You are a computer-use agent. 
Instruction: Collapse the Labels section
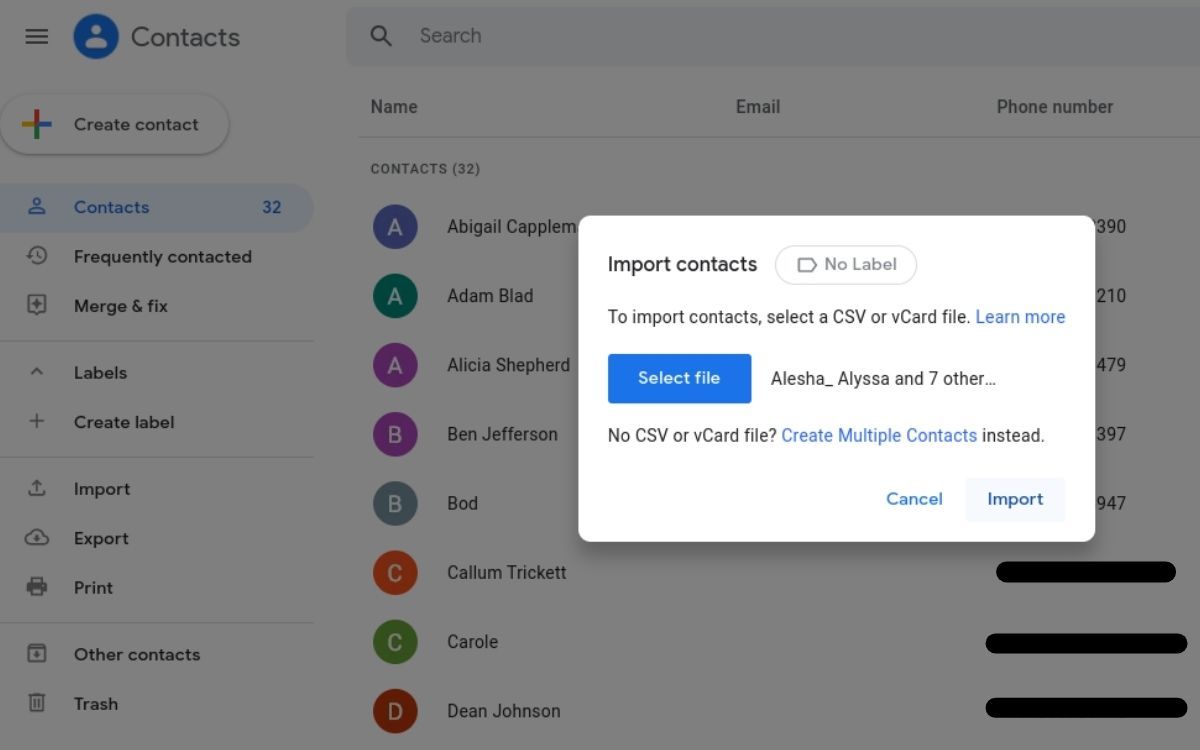tap(37, 371)
